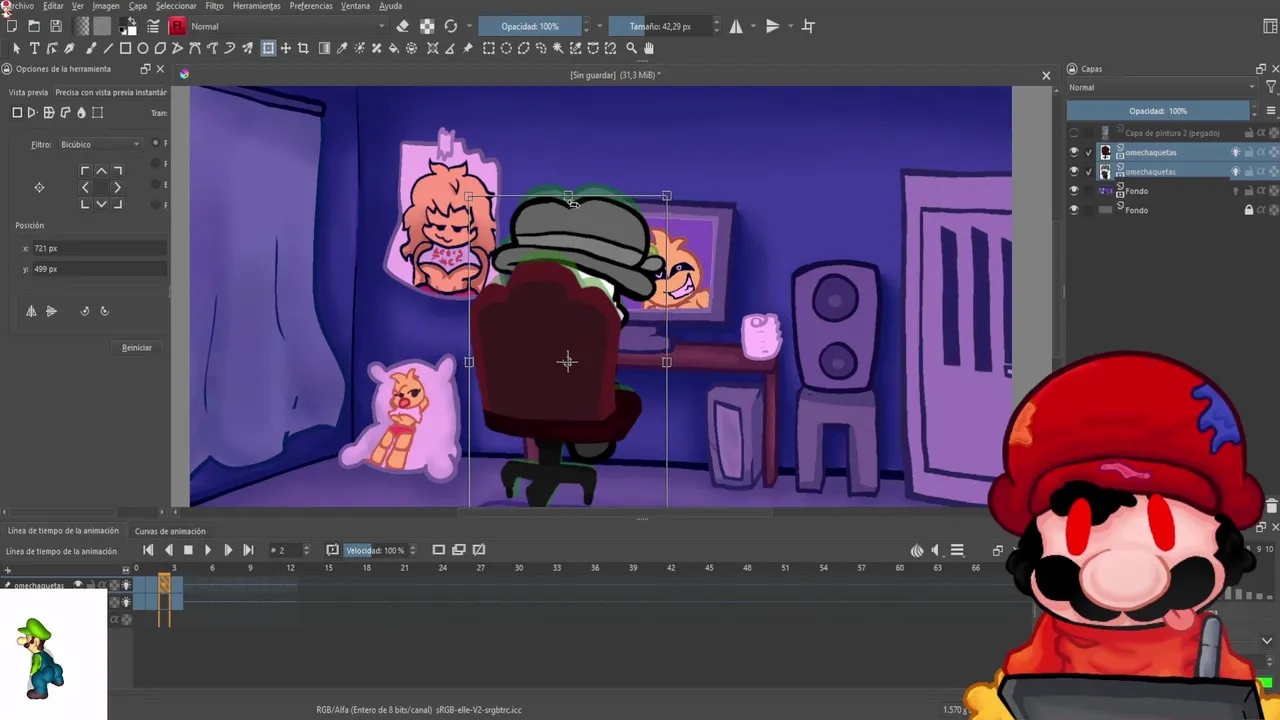Select the Freehand Brush tool

(90, 48)
